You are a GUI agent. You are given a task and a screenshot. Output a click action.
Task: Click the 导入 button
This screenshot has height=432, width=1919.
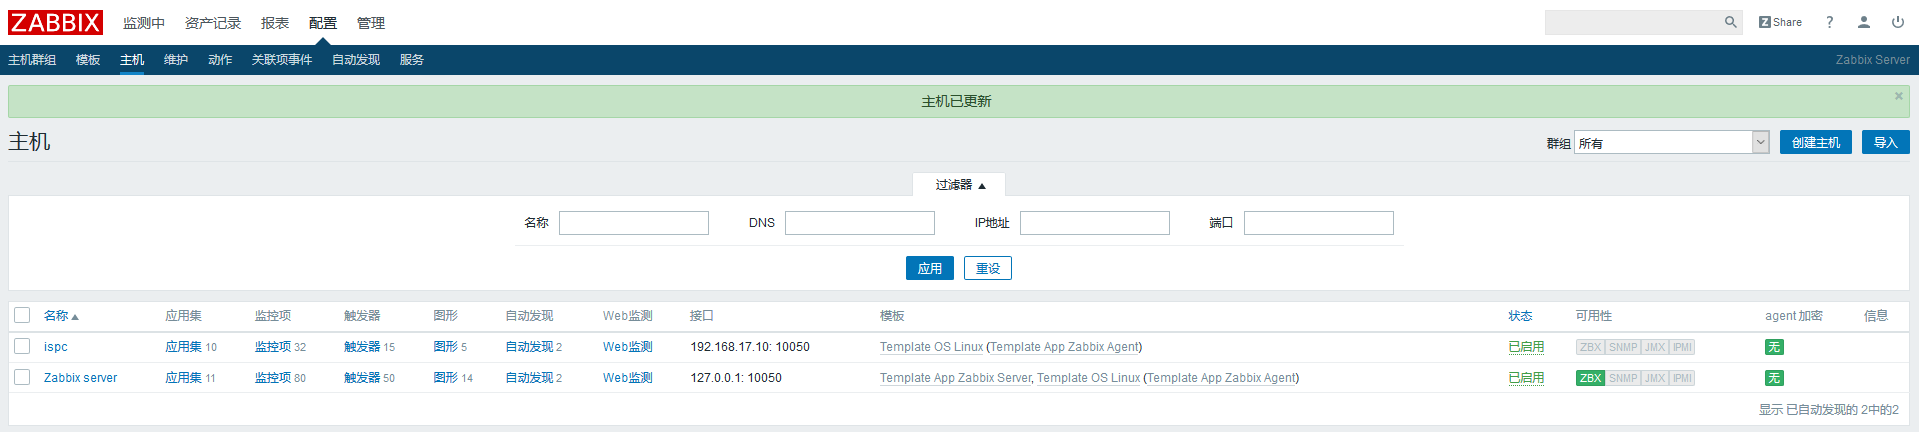pyautogui.click(x=1886, y=142)
